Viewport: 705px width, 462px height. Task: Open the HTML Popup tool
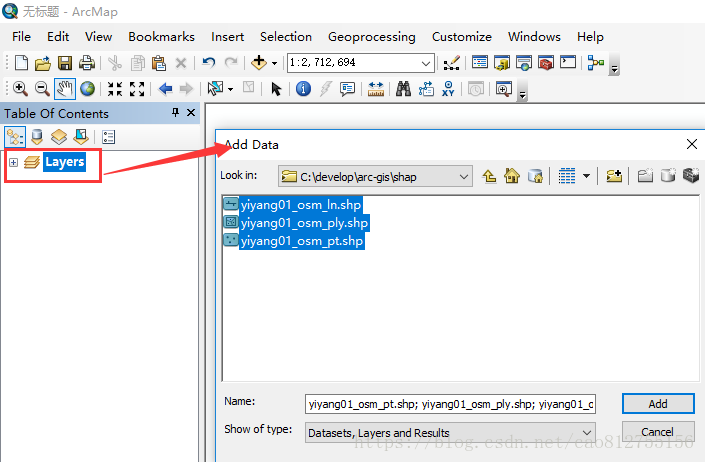click(x=347, y=89)
